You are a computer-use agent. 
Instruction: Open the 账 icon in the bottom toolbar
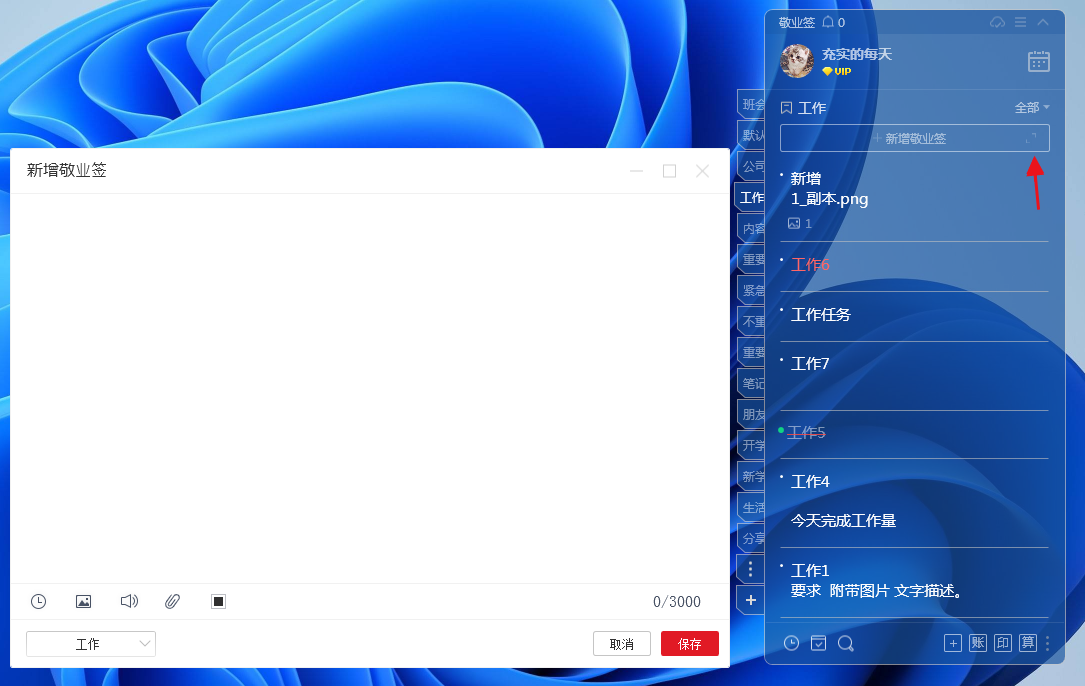978,643
